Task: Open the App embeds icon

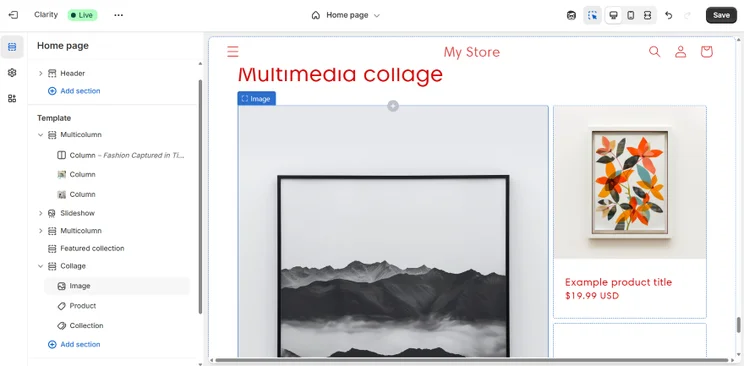Action: 12,98
